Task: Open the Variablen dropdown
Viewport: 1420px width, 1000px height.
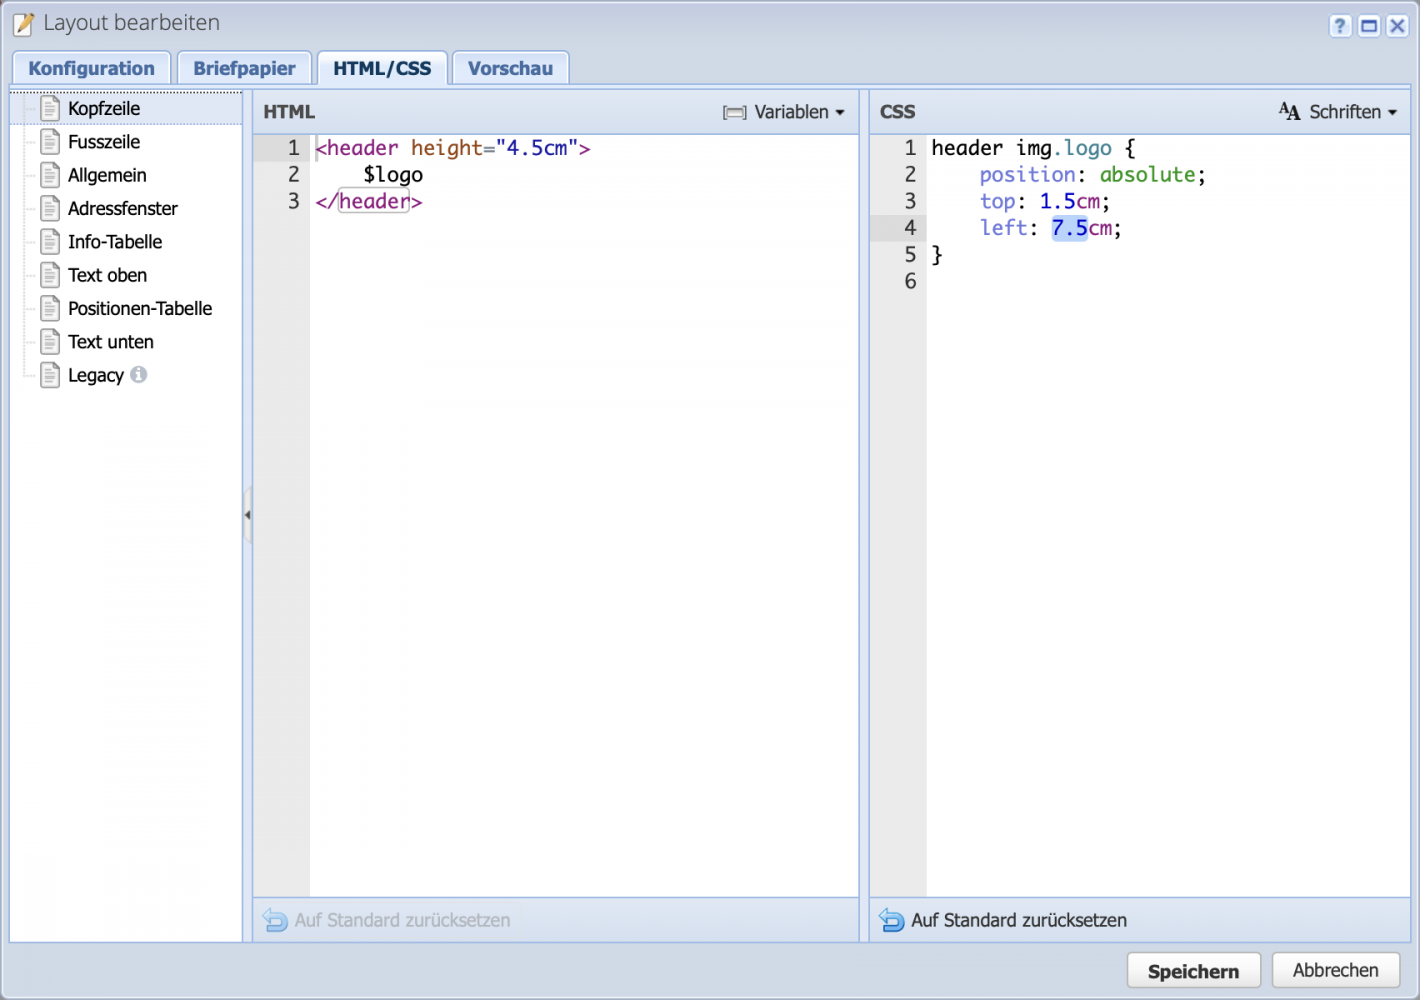Action: pos(795,112)
